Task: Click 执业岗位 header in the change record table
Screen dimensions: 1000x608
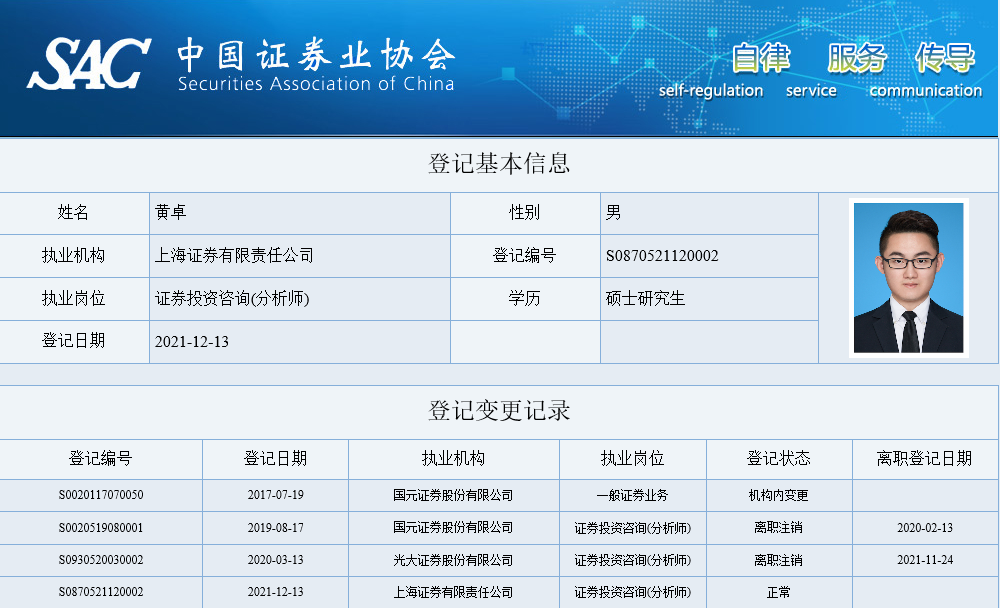Action: 633,459
